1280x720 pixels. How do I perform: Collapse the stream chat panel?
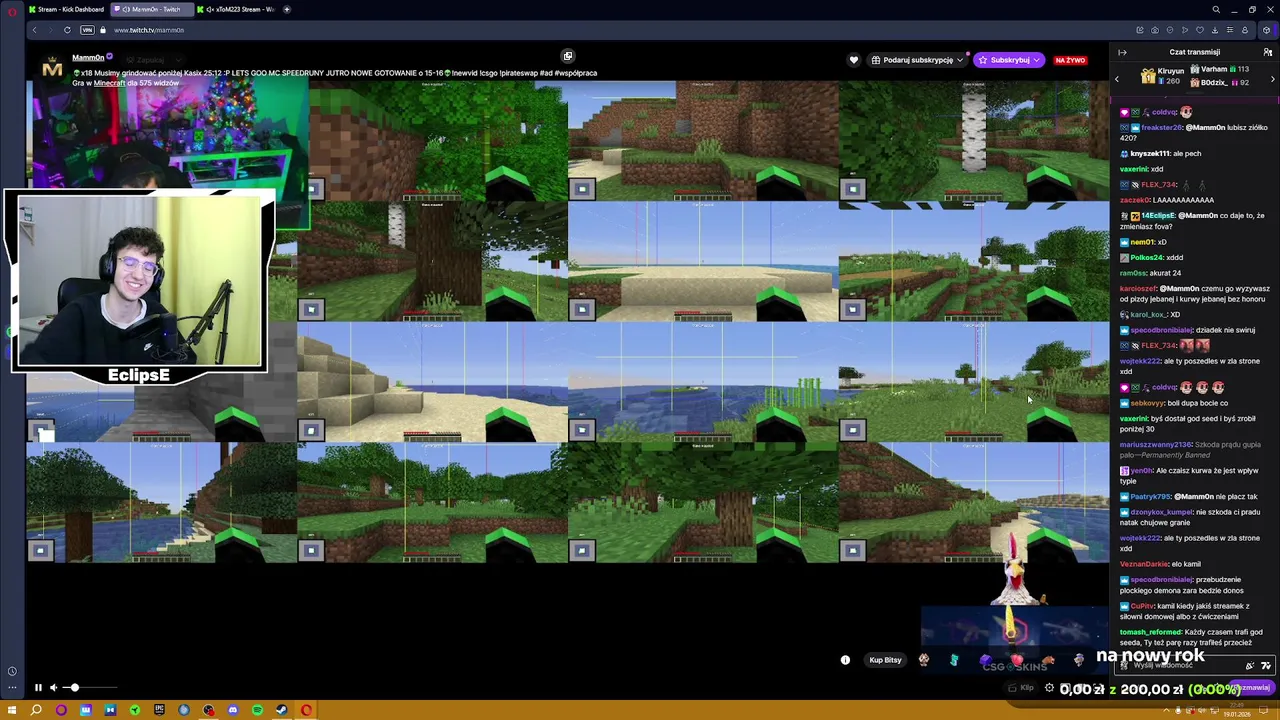[x=1122, y=52]
